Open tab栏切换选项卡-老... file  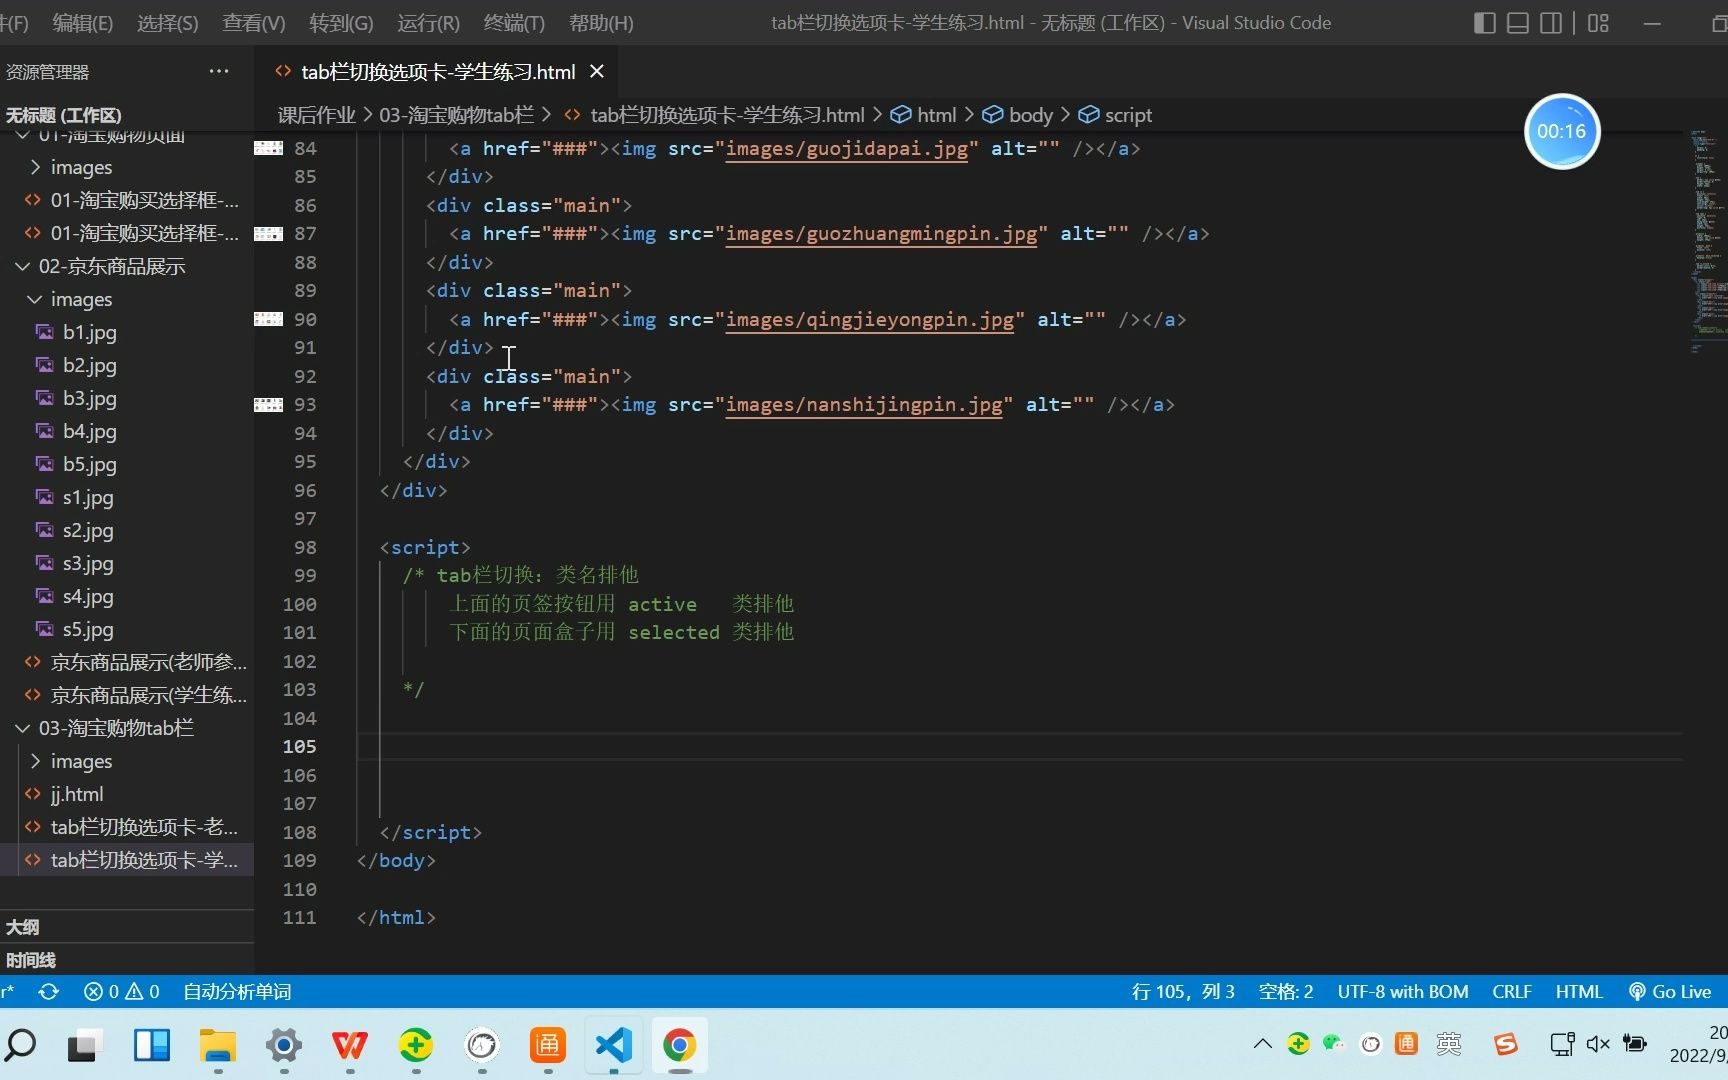(144, 827)
